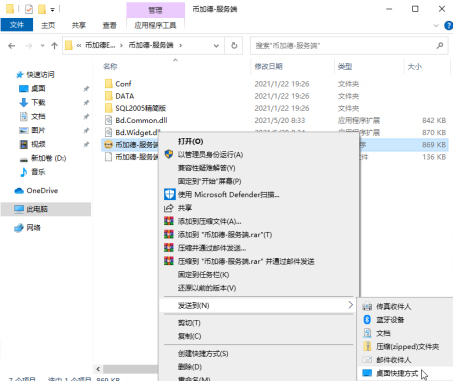
Task: Choose 剪切(T) from context menu
Action: pyautogui.click(x=189, y=323)
